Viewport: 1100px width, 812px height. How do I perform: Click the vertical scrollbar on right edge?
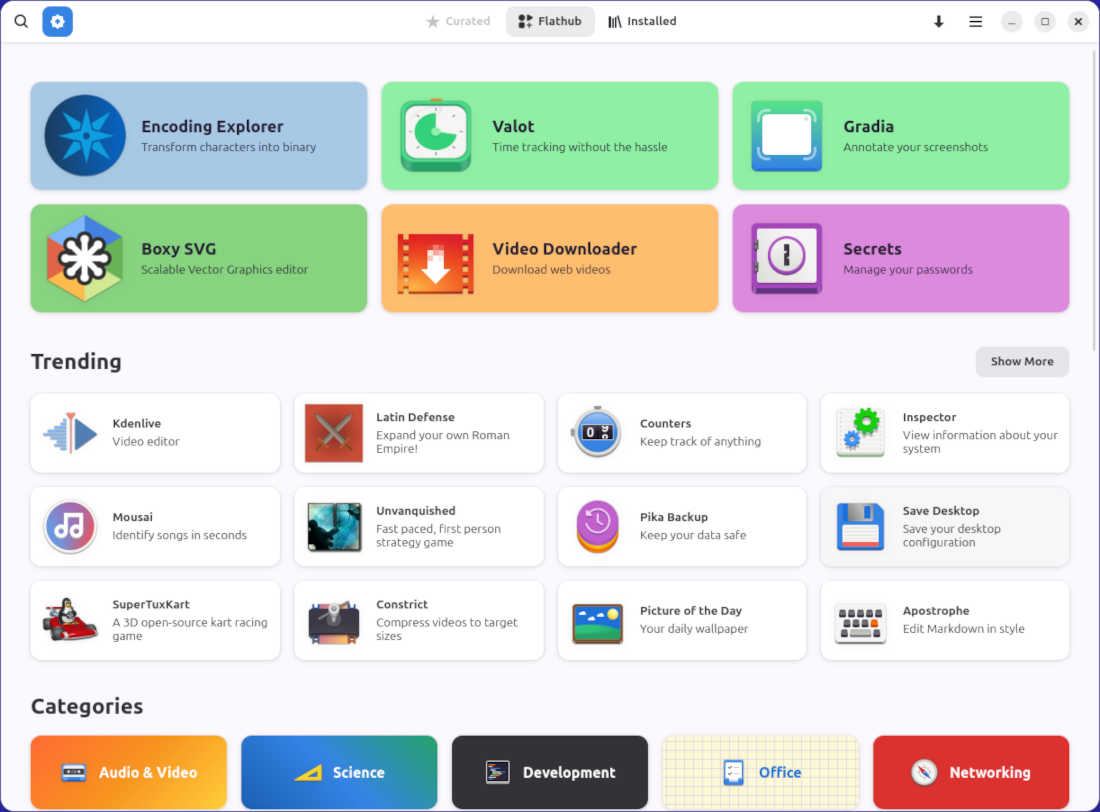click(x=1095, y=200)
